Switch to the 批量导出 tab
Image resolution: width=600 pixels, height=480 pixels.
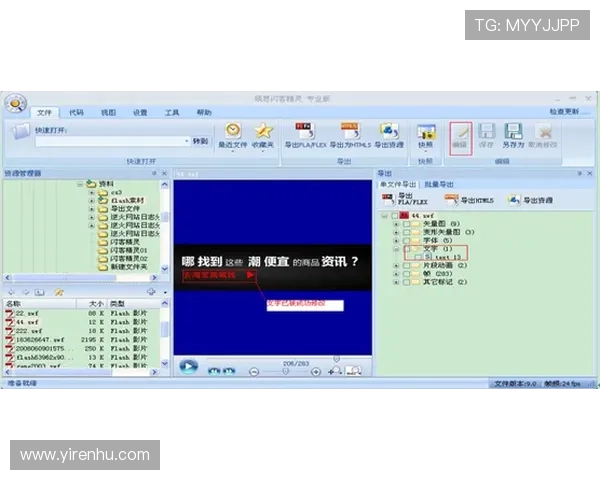tap(439, 184)
